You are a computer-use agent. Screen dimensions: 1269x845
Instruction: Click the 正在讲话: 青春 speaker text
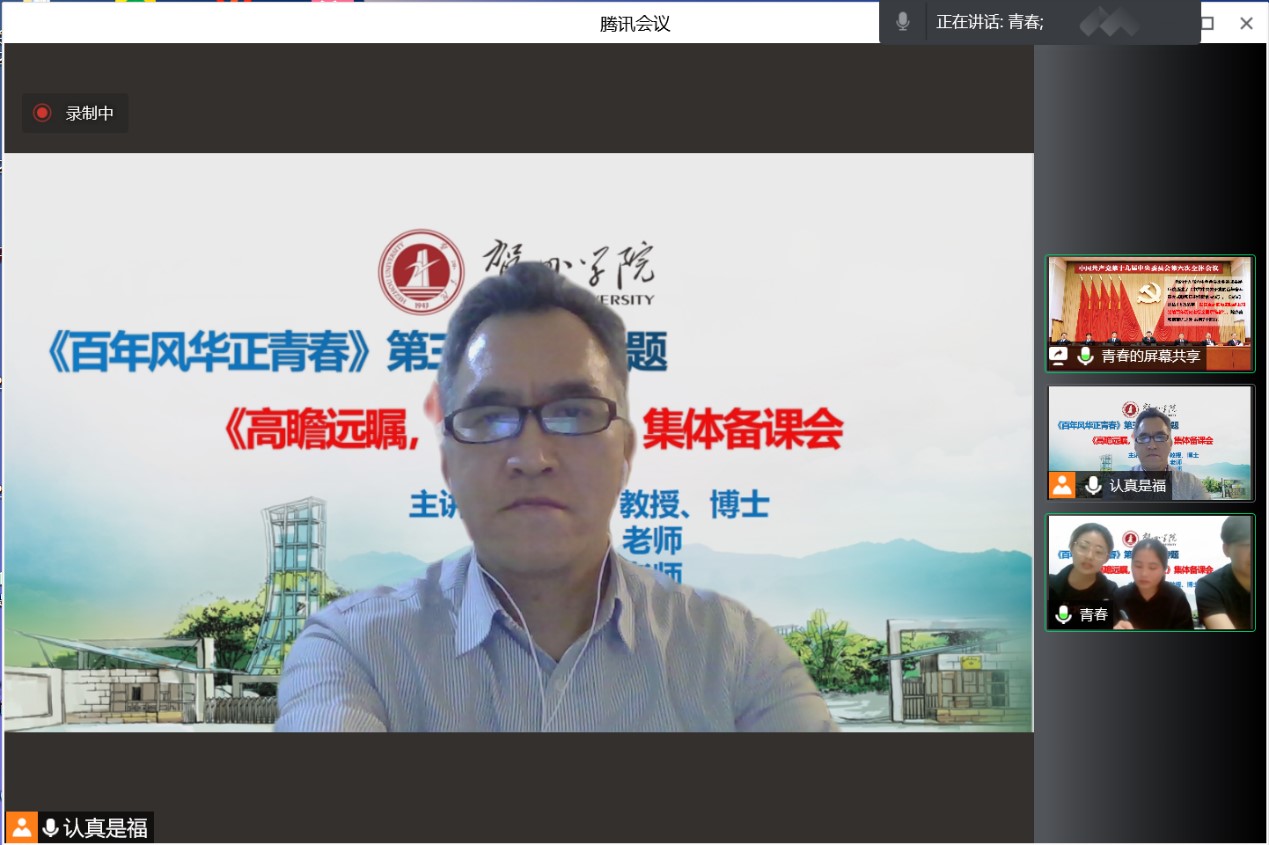click(x=989, y=22)
